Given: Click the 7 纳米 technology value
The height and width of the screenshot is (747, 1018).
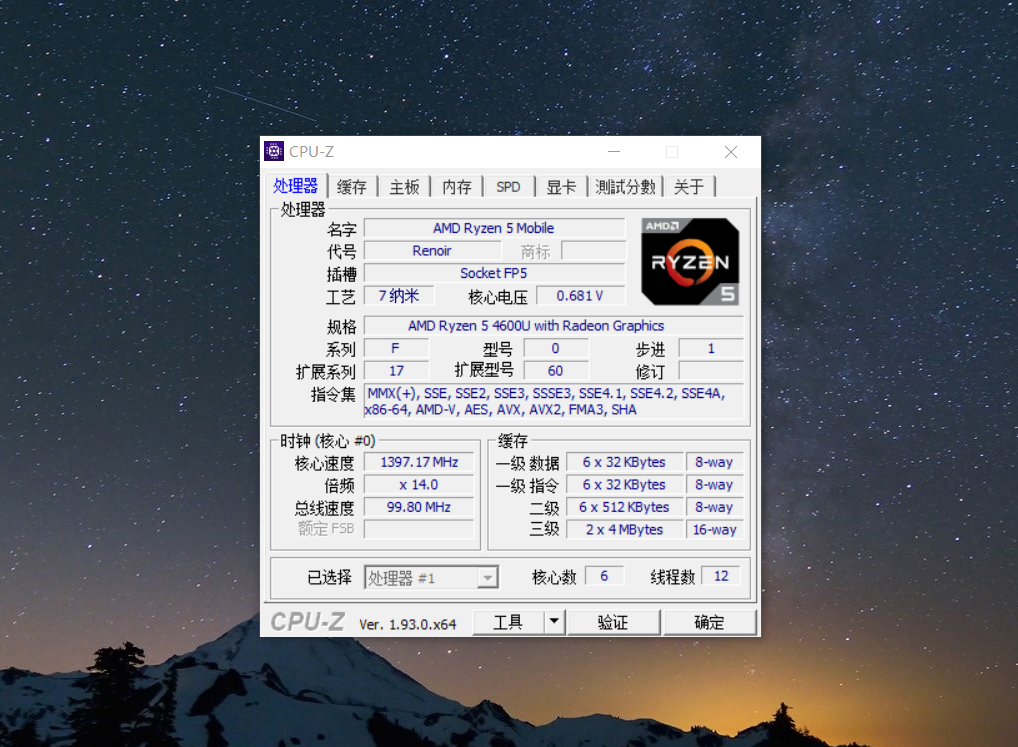Looking at the screenshot, I should pos(399,296).
